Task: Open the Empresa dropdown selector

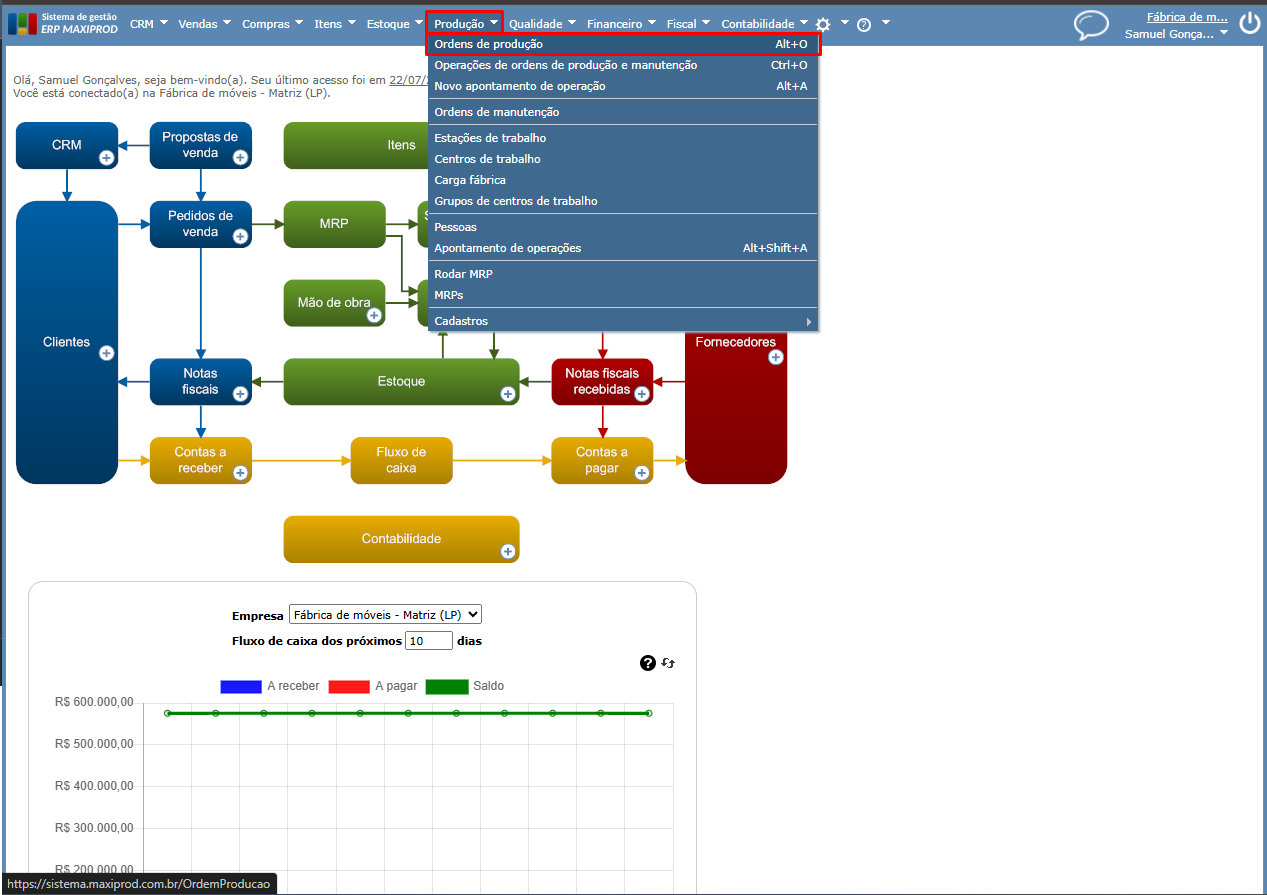Action: (385, 615)
